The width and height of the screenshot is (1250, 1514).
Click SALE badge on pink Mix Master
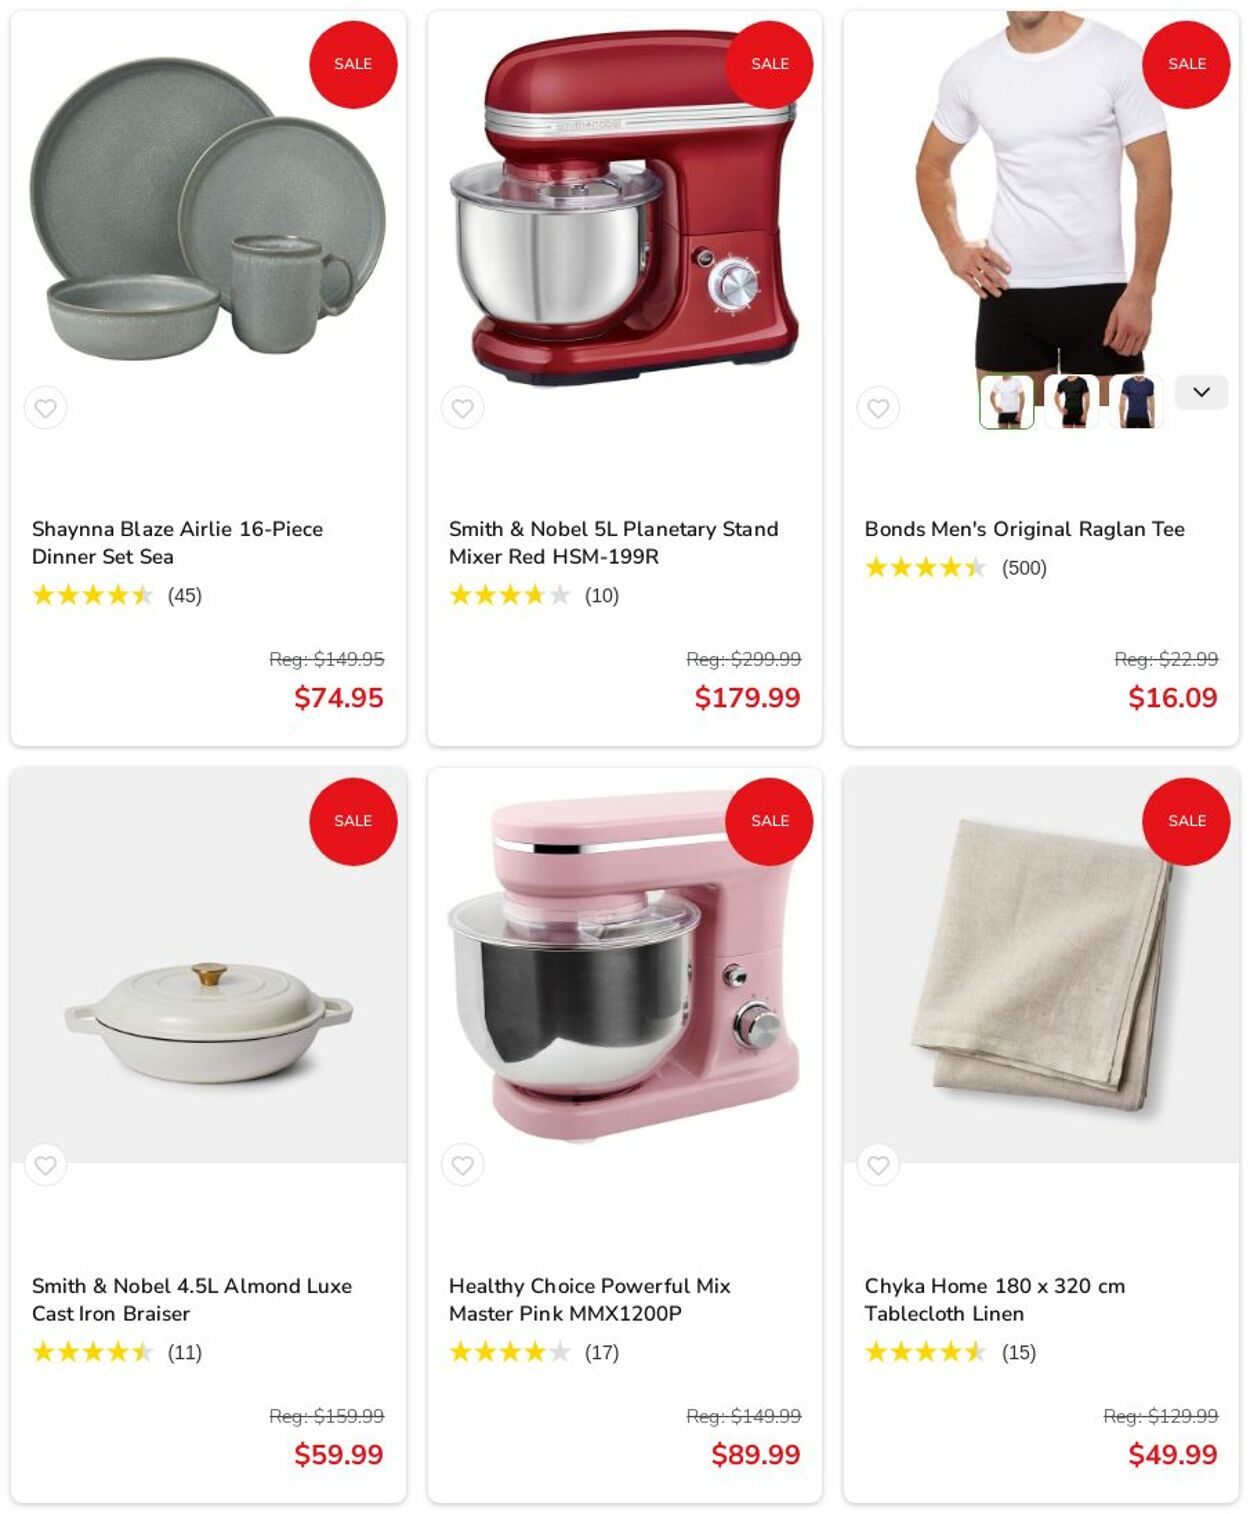pos(769,821)
